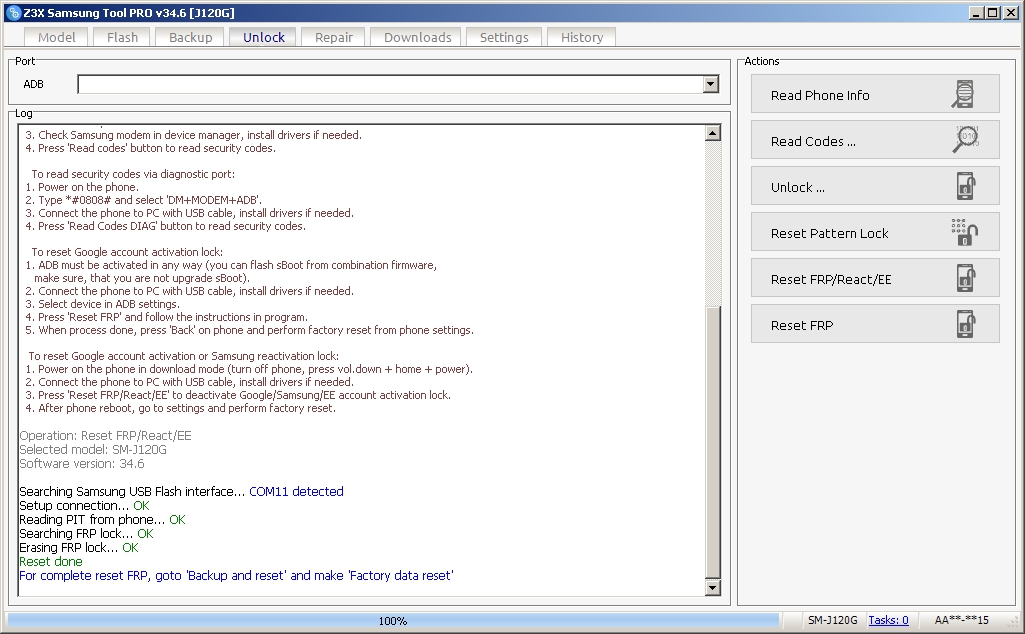1025x634 pixels.
Task: Click 'Selected model: SM-J120G' log line
Action: pyautogui.click(x=93, y=450)
